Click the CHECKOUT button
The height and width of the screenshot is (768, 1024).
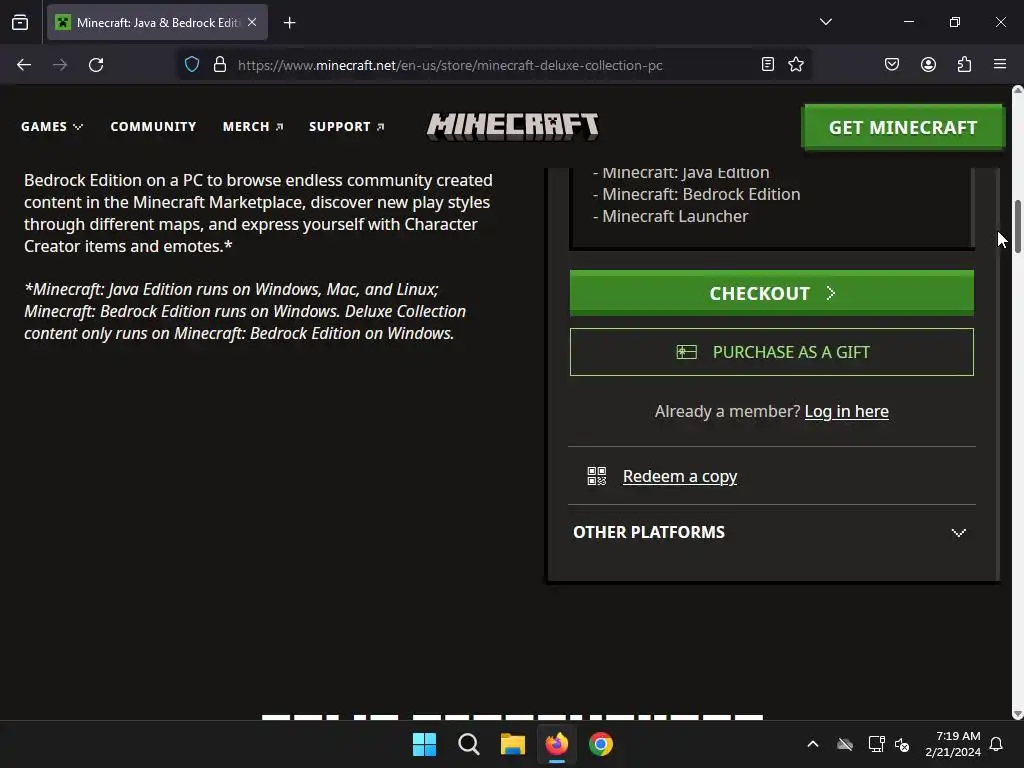point(771,293)
